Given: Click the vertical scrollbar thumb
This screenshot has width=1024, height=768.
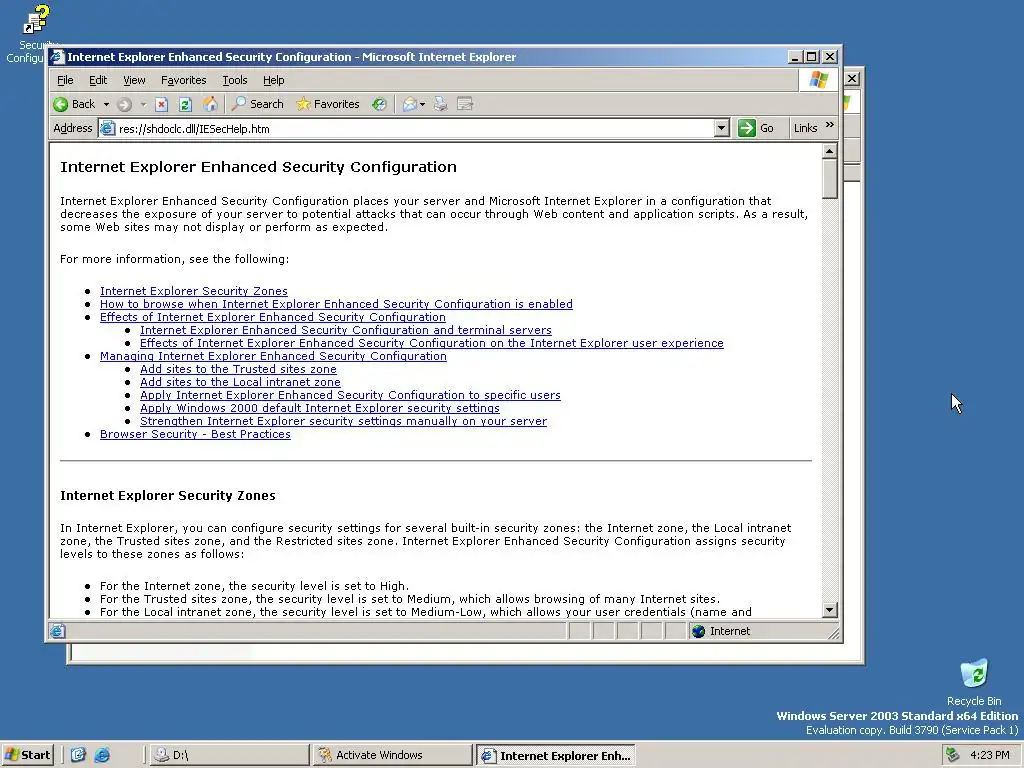Looking at the screenshot, I should [829, 179].
